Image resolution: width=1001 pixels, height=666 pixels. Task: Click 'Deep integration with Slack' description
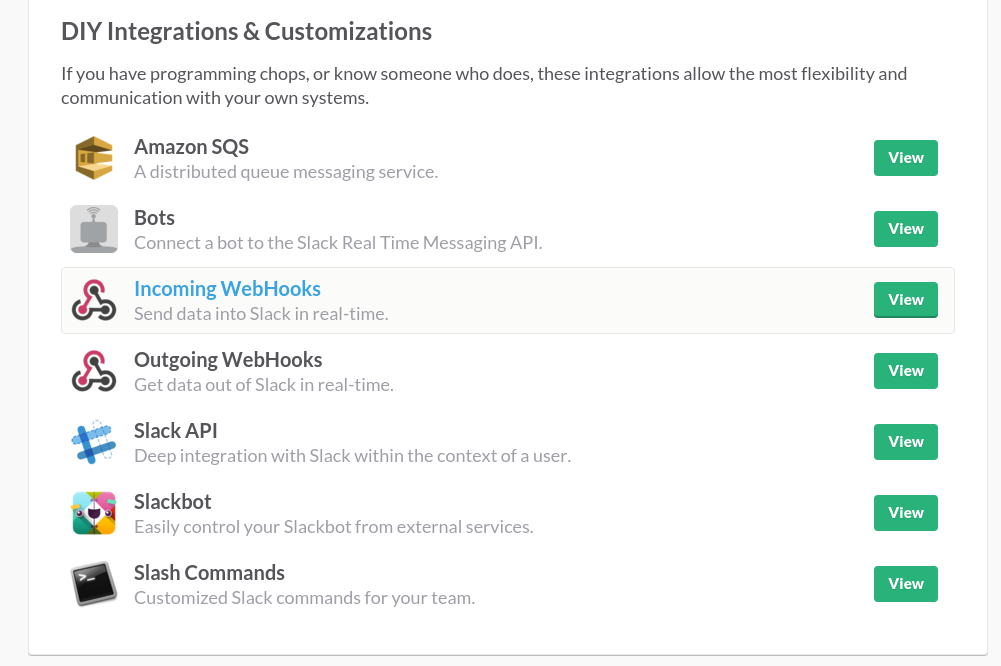pos(352,456)
